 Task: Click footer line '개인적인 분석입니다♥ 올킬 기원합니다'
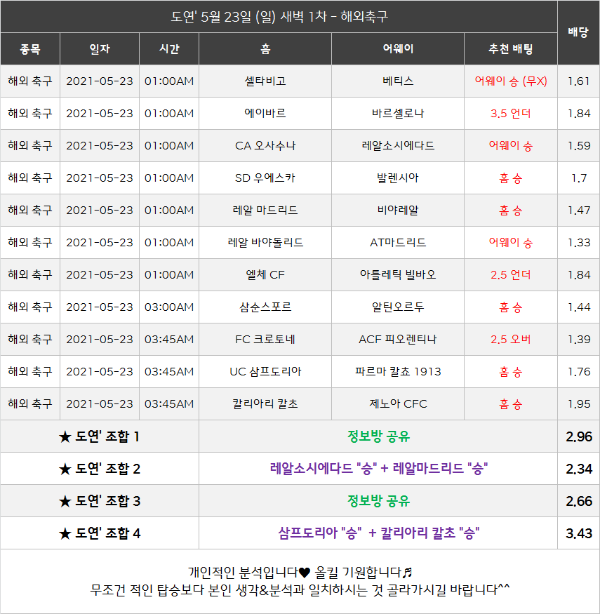tap(300, 572)
